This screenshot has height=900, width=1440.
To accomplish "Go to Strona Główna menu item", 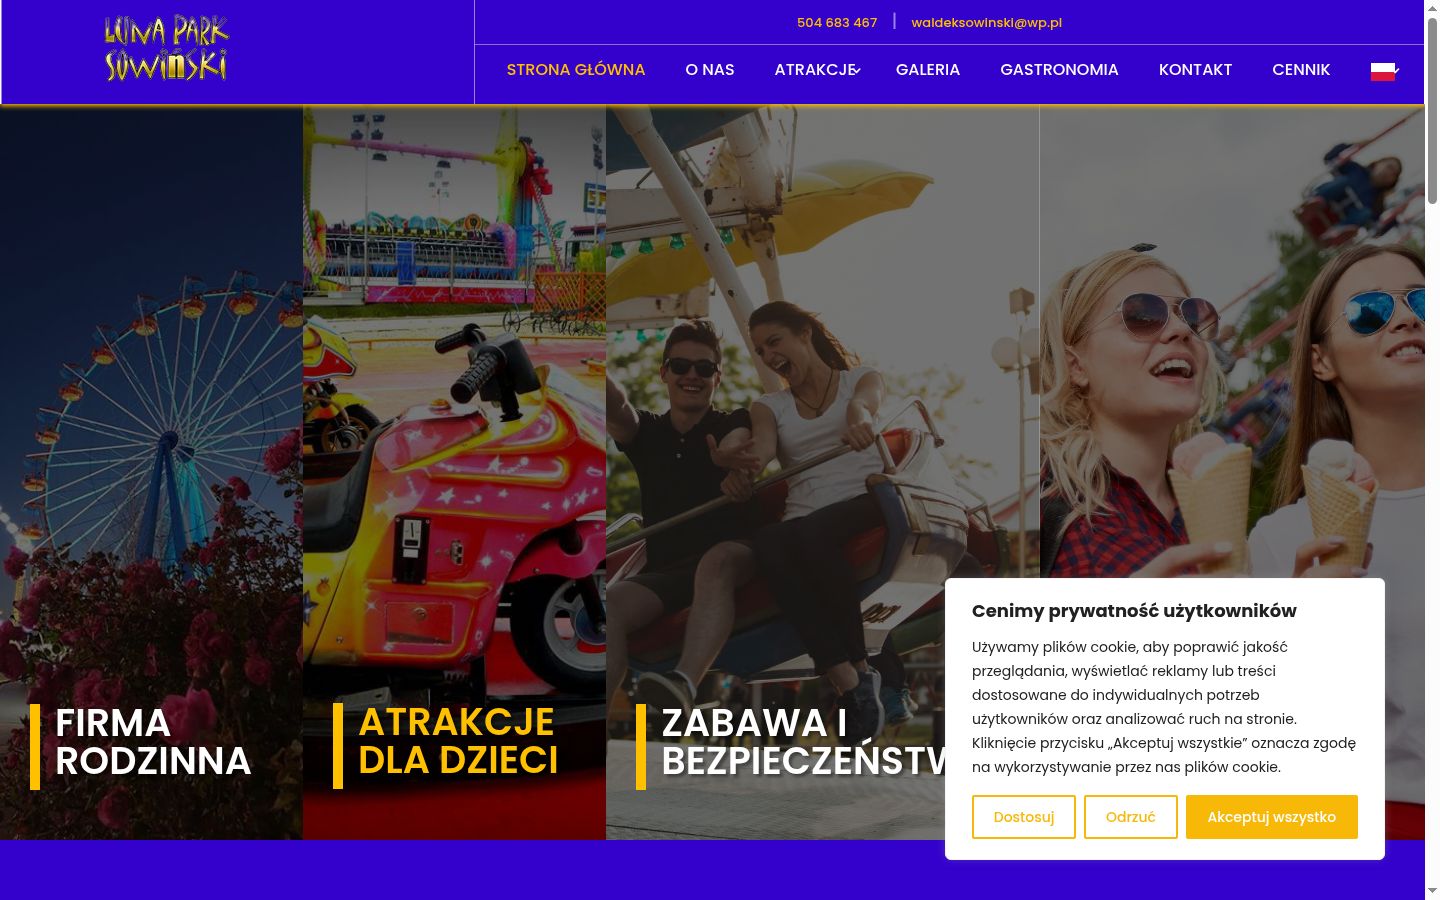I will [576, 70].
